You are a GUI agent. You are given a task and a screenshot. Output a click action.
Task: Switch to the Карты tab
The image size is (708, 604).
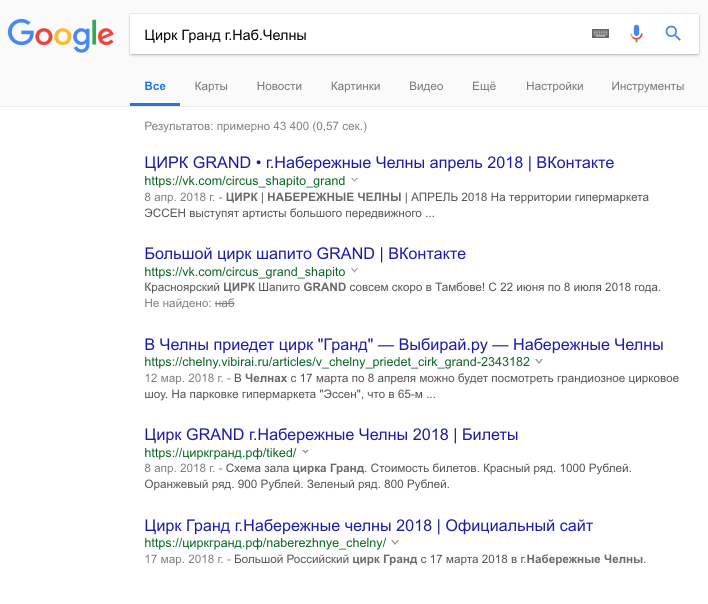tap(211, 86)
